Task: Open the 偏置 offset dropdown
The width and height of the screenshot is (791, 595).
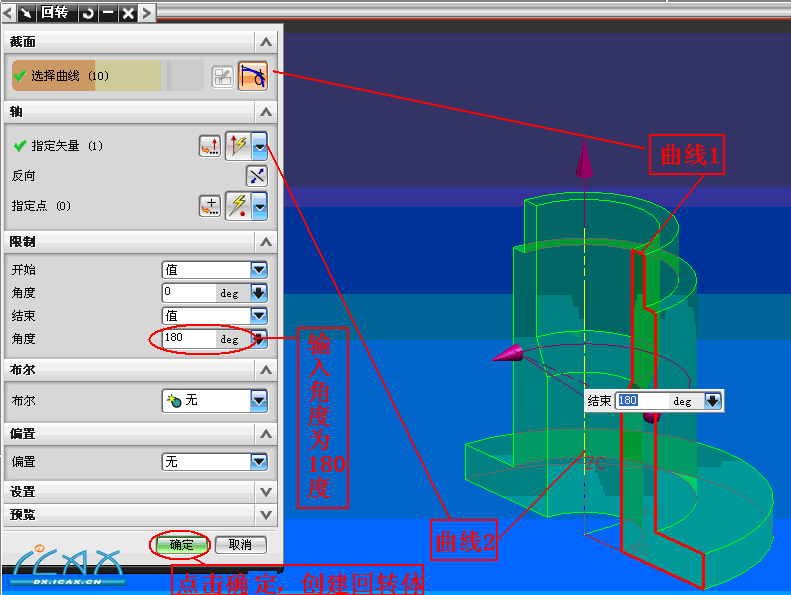Action: tap(258, 462)
